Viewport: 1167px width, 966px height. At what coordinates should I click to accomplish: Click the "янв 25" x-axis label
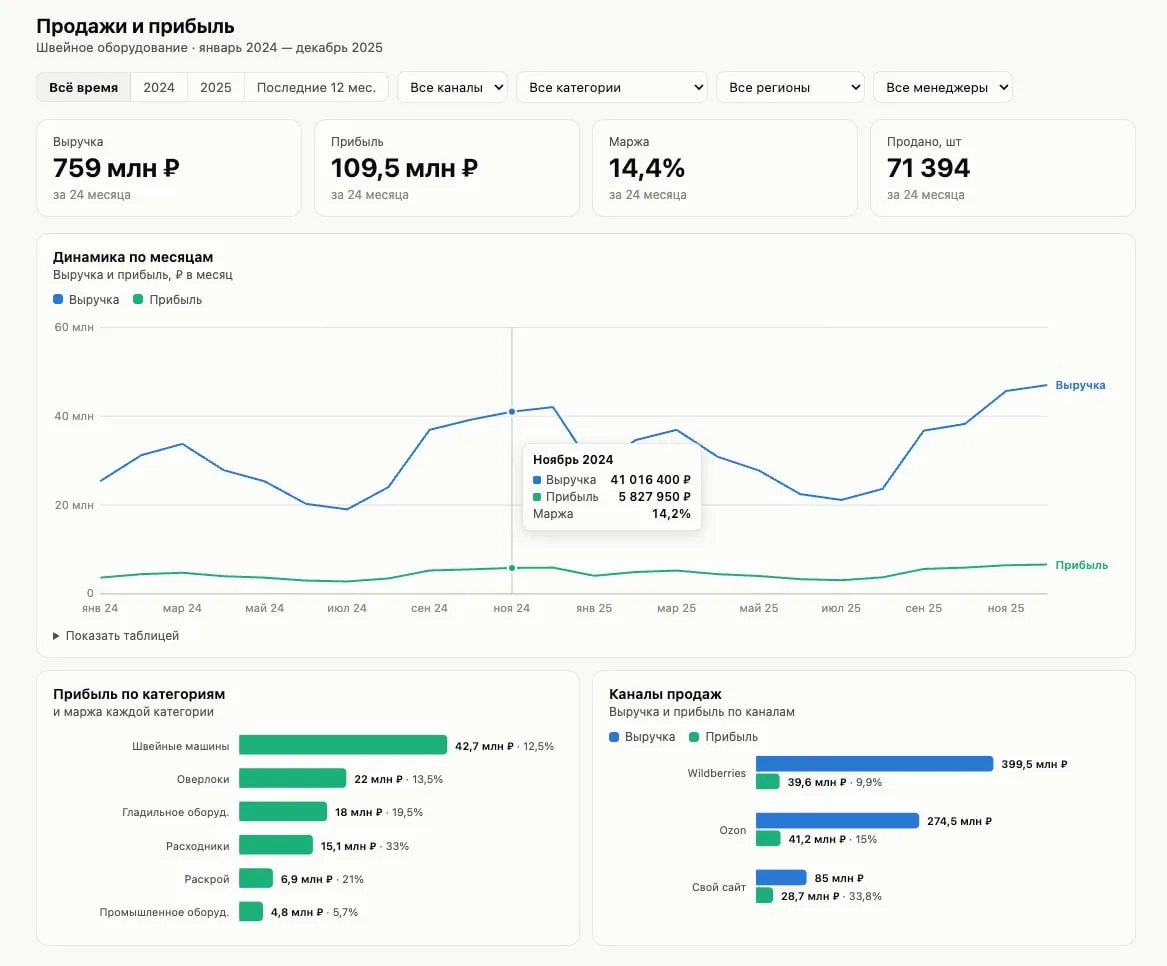pos(594,608)
